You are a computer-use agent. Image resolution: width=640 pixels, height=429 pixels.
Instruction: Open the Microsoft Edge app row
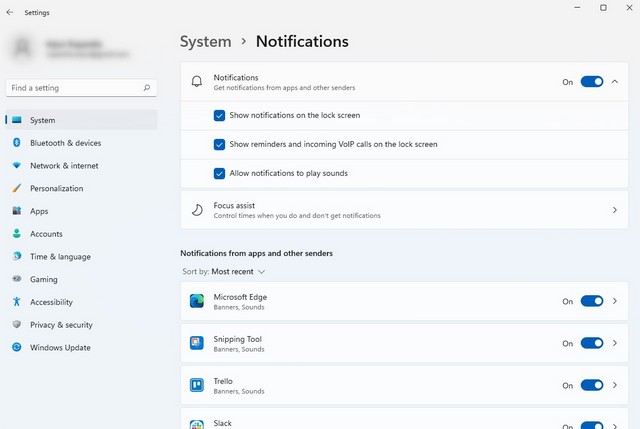(x=404, y=301)
